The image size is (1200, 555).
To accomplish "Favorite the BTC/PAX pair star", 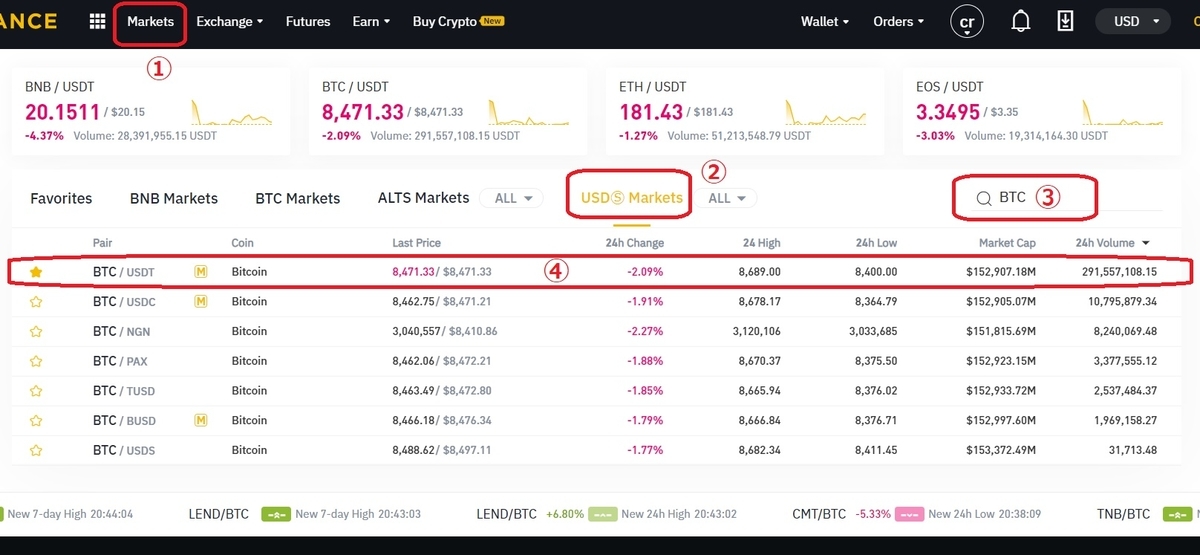I will [x=36, y=361].
